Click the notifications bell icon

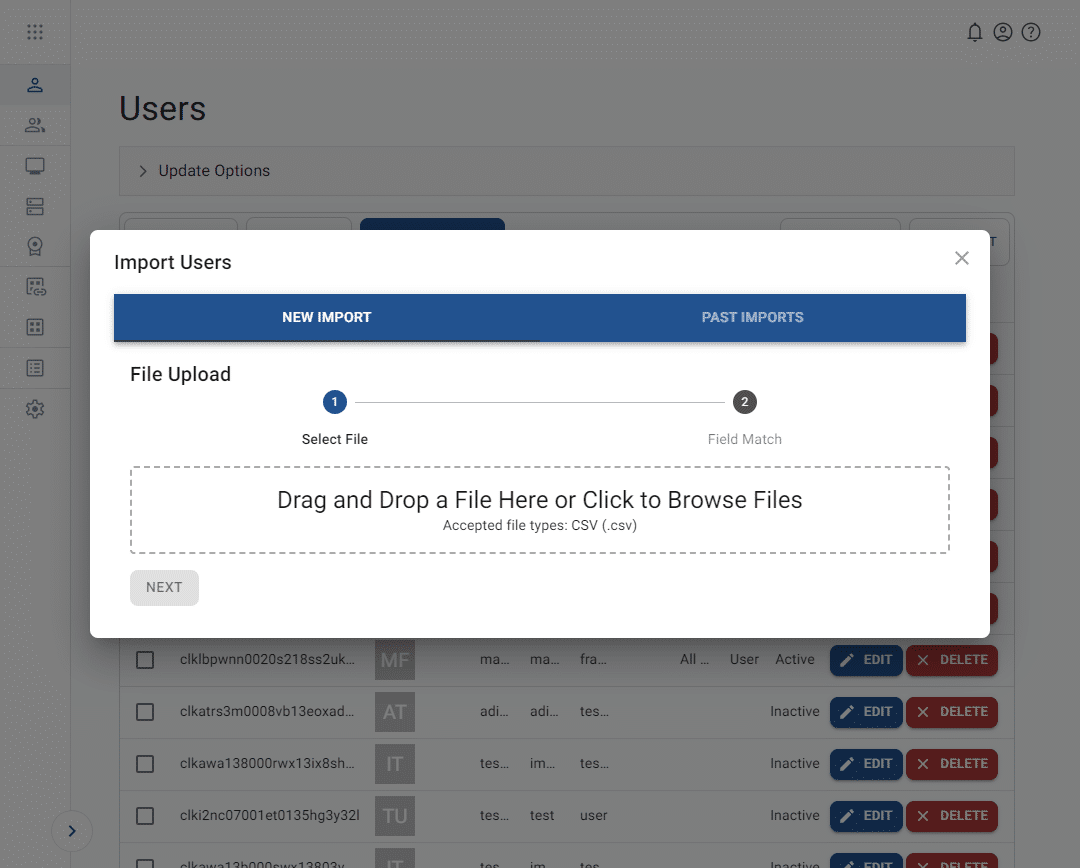[975, 32]
